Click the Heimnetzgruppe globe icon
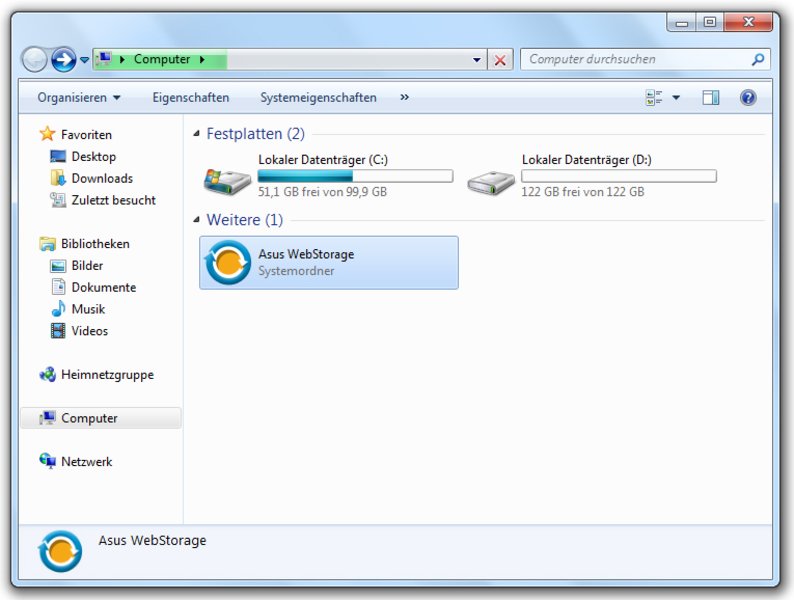The image size is (794, 600). (48, 375)
